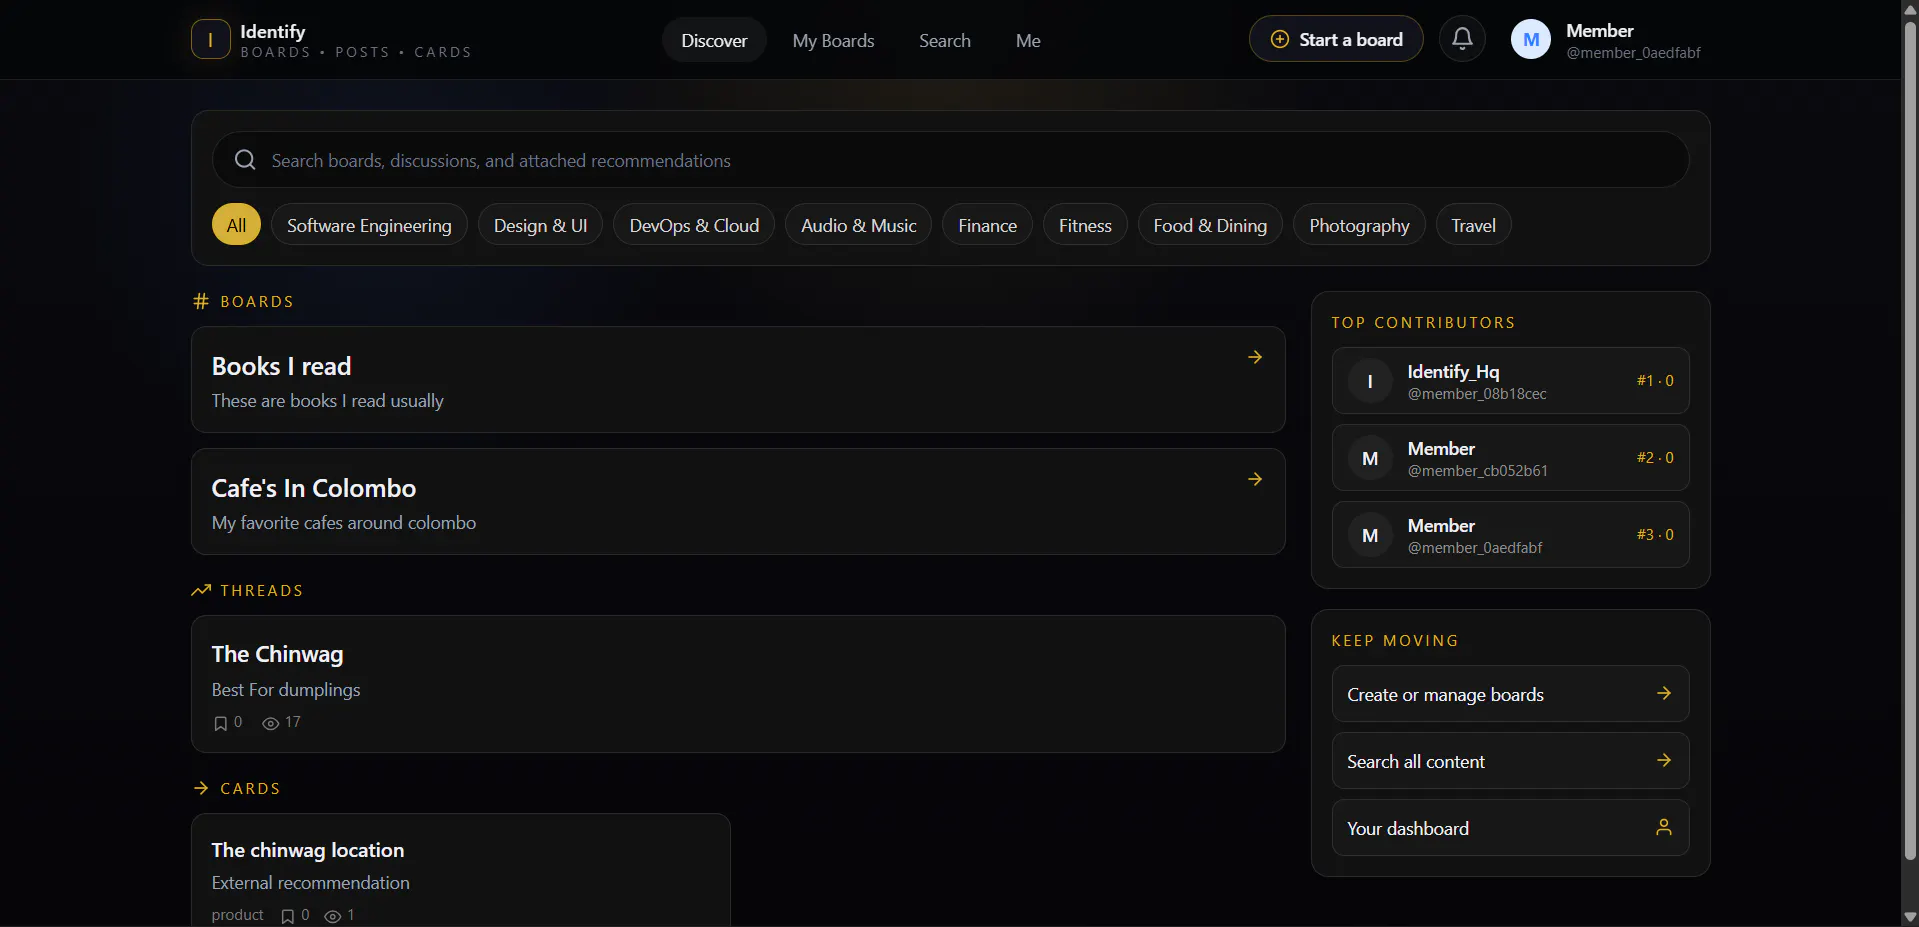Open Your dashboard
This screenshot has width=1919, height=927.
pyautogui.click(x=1510, y=827)
